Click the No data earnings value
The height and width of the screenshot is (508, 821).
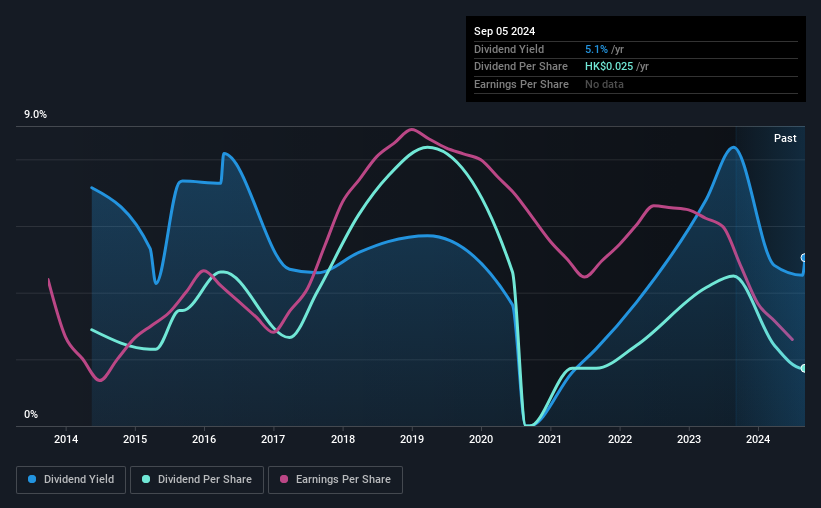coord(604,84)
